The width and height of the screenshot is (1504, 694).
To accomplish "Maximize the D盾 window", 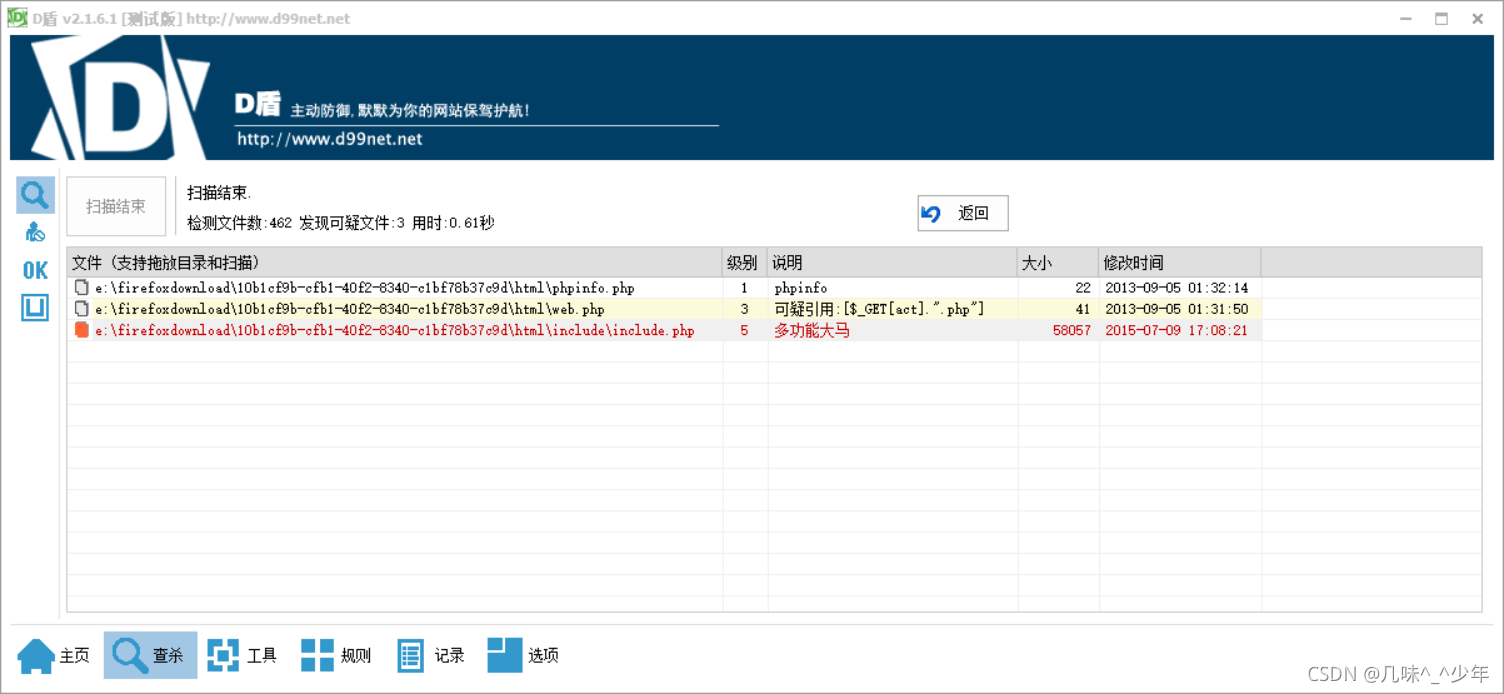I will point(1441,18).
